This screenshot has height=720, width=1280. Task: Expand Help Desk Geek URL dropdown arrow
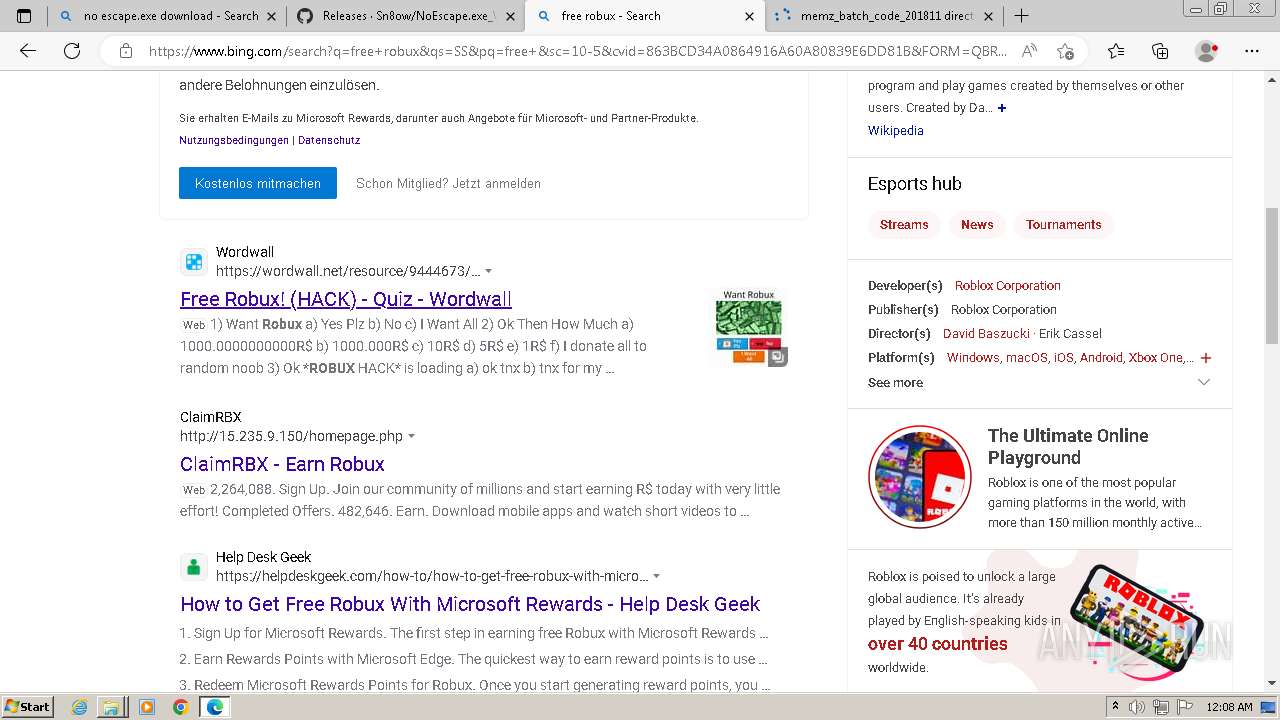[x=656, y=576]
